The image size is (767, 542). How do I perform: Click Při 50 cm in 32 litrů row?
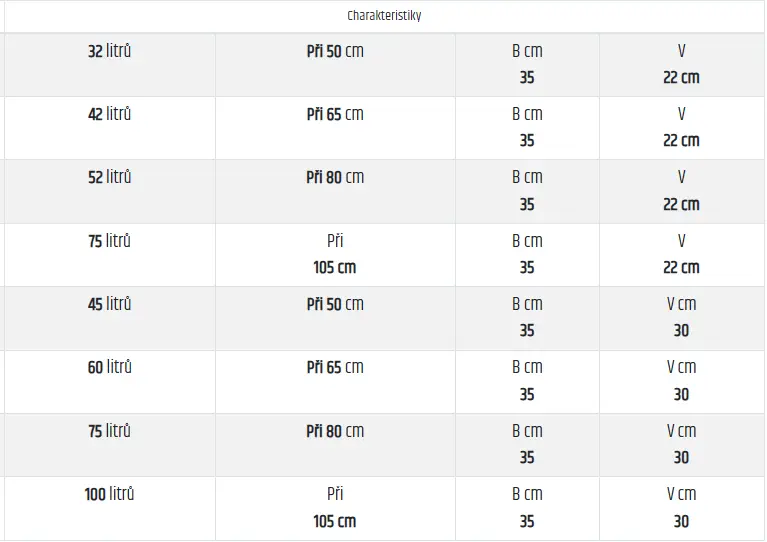coord(335,52)
